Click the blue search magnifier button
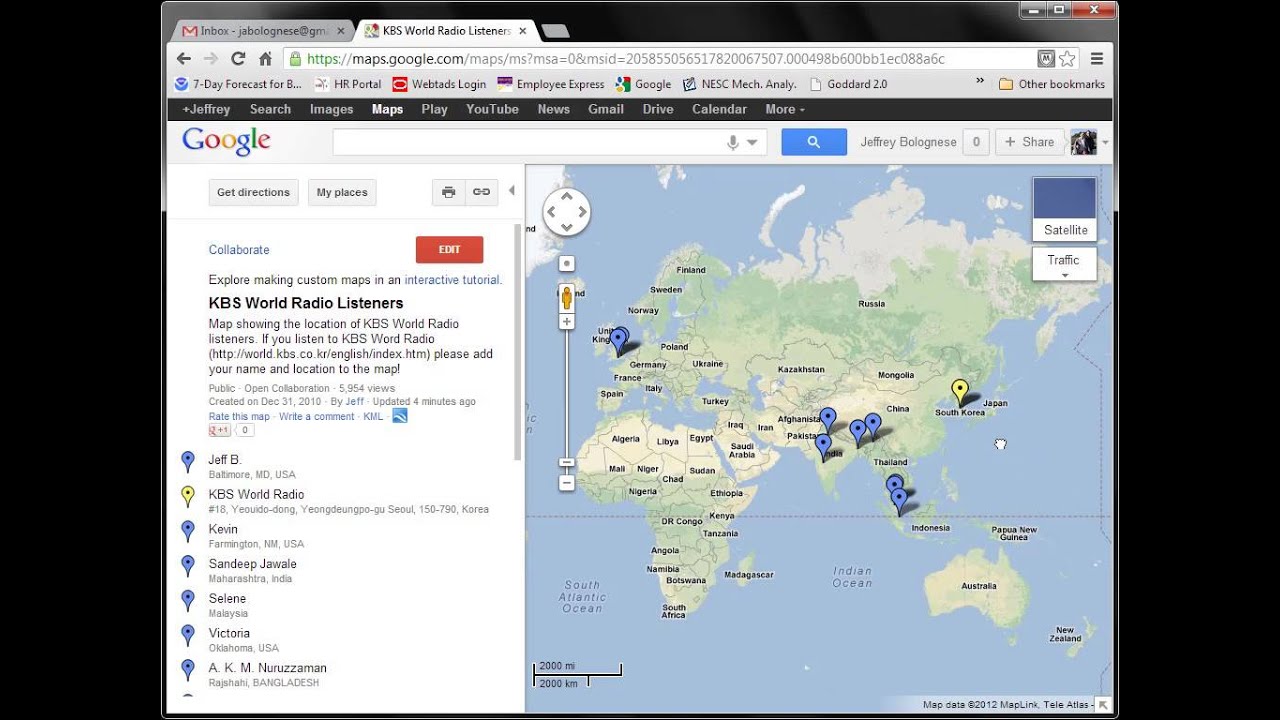This screenshot has width=1280, height=720. (814, 142)
